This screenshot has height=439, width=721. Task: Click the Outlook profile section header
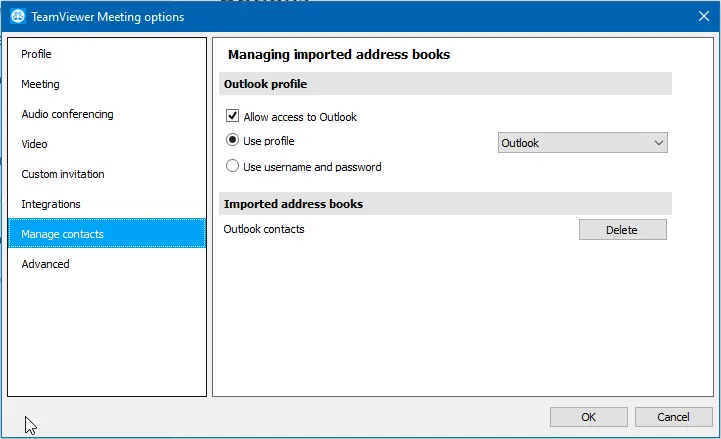[445, 84]
